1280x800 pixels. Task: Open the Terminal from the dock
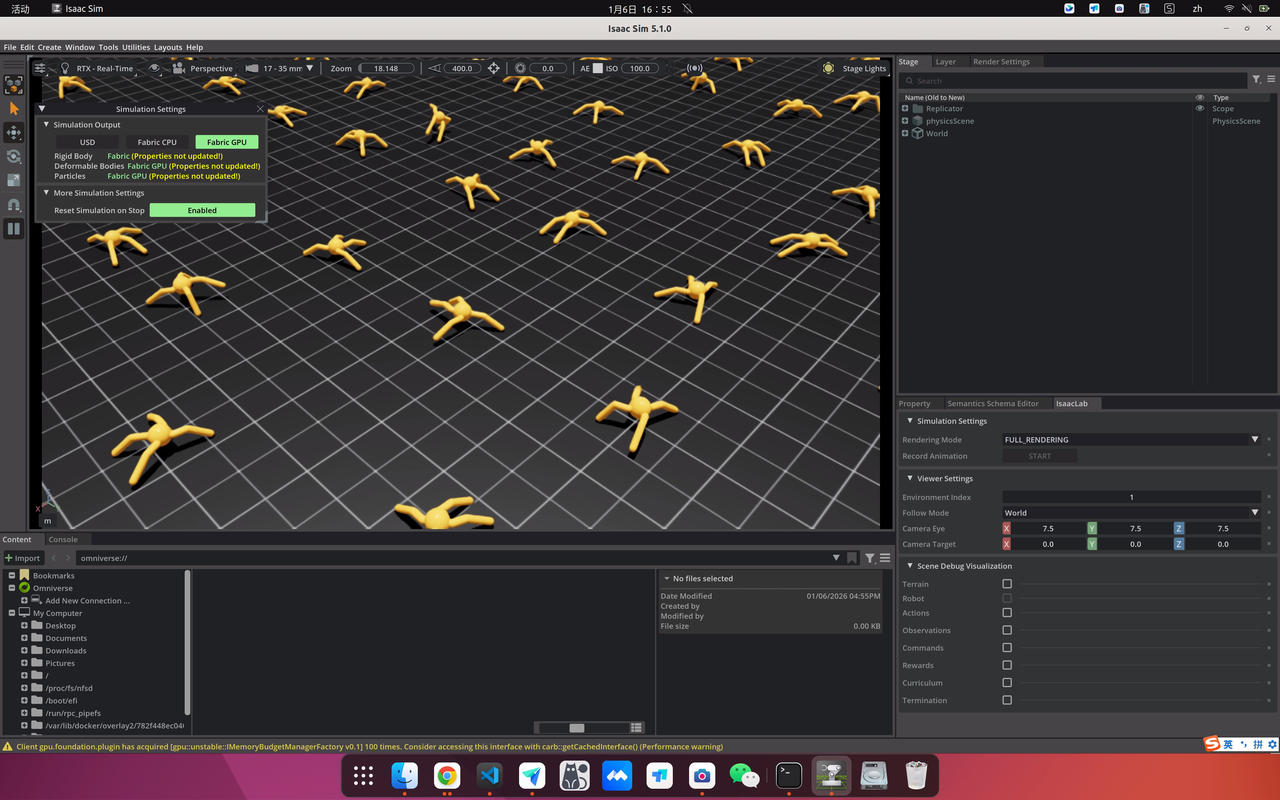(x=789, y=775)
